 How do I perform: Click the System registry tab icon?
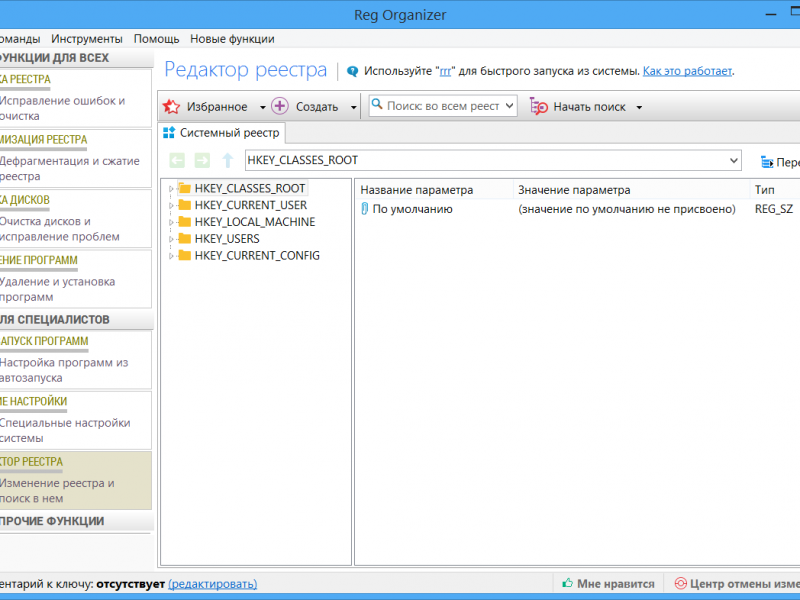point(169,133)
